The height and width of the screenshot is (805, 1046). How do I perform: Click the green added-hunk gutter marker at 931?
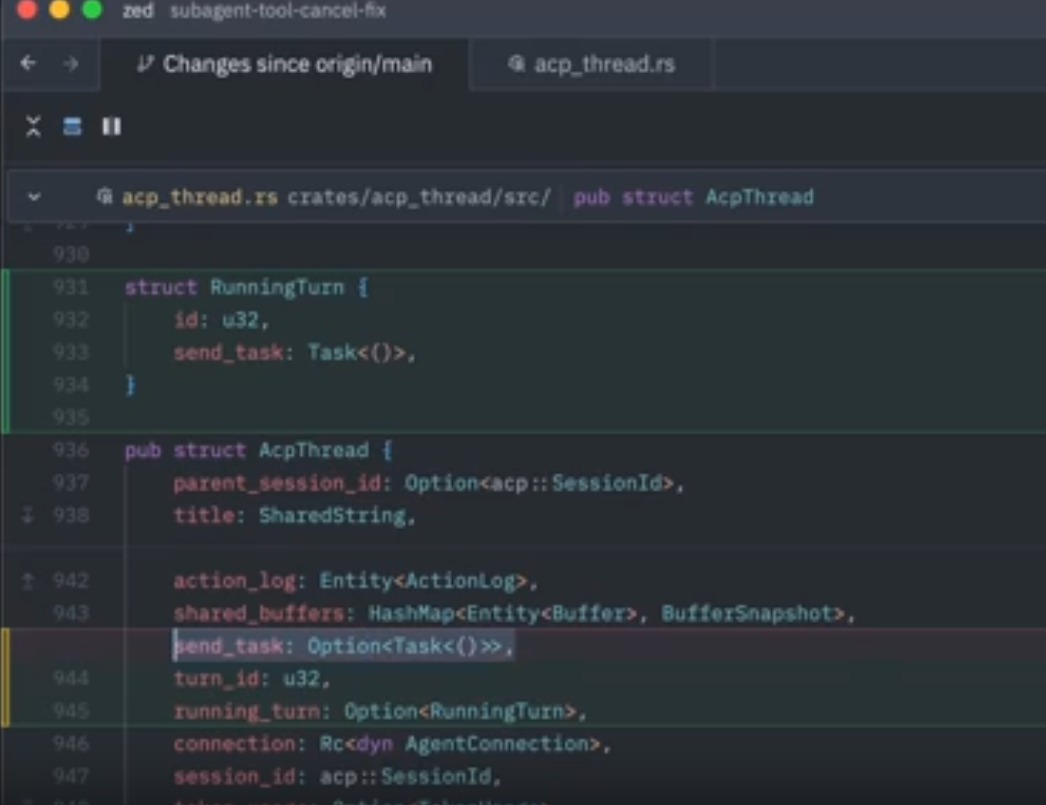pos(5,351)
